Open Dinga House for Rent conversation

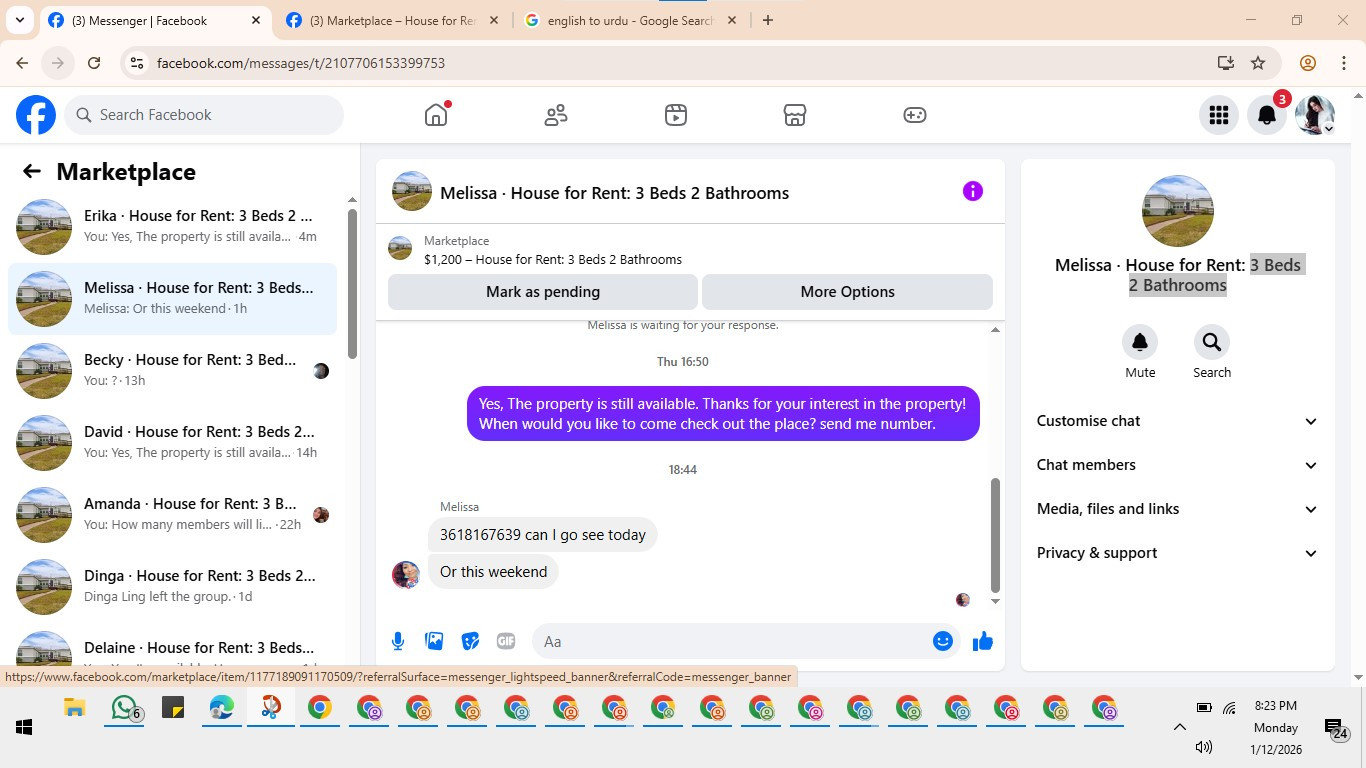coord(172,586)
